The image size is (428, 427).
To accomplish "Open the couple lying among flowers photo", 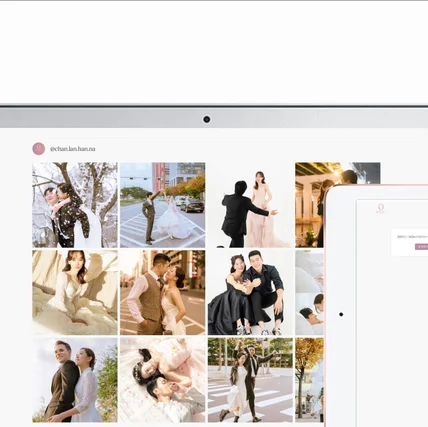I will pyautogui.click(x=163, y=380).
